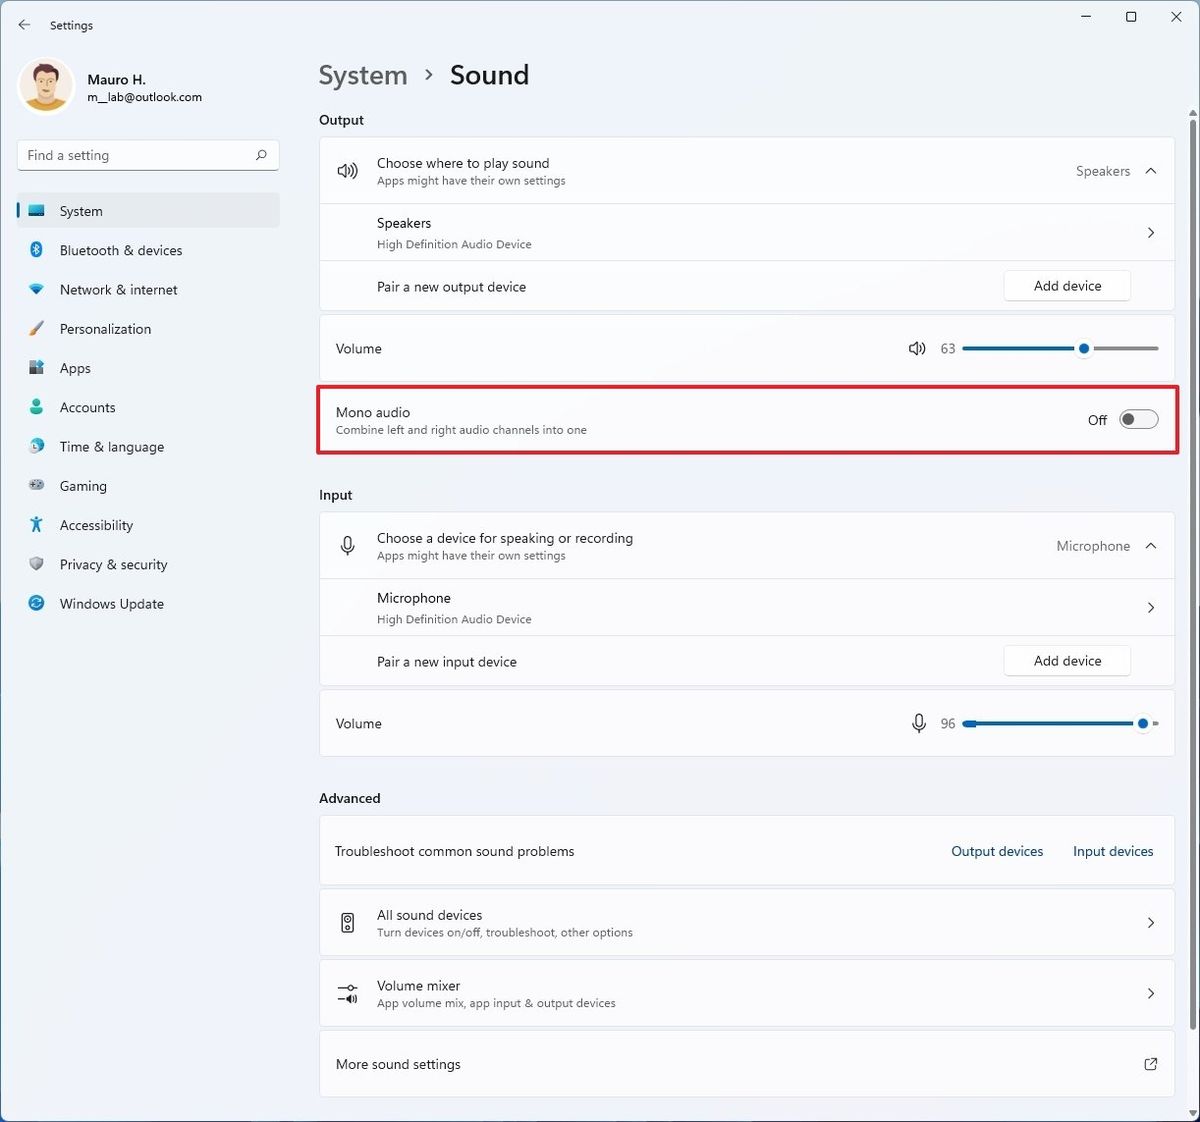
Task: Click the Windows Update sidebar icon
Action: [37, 604]
